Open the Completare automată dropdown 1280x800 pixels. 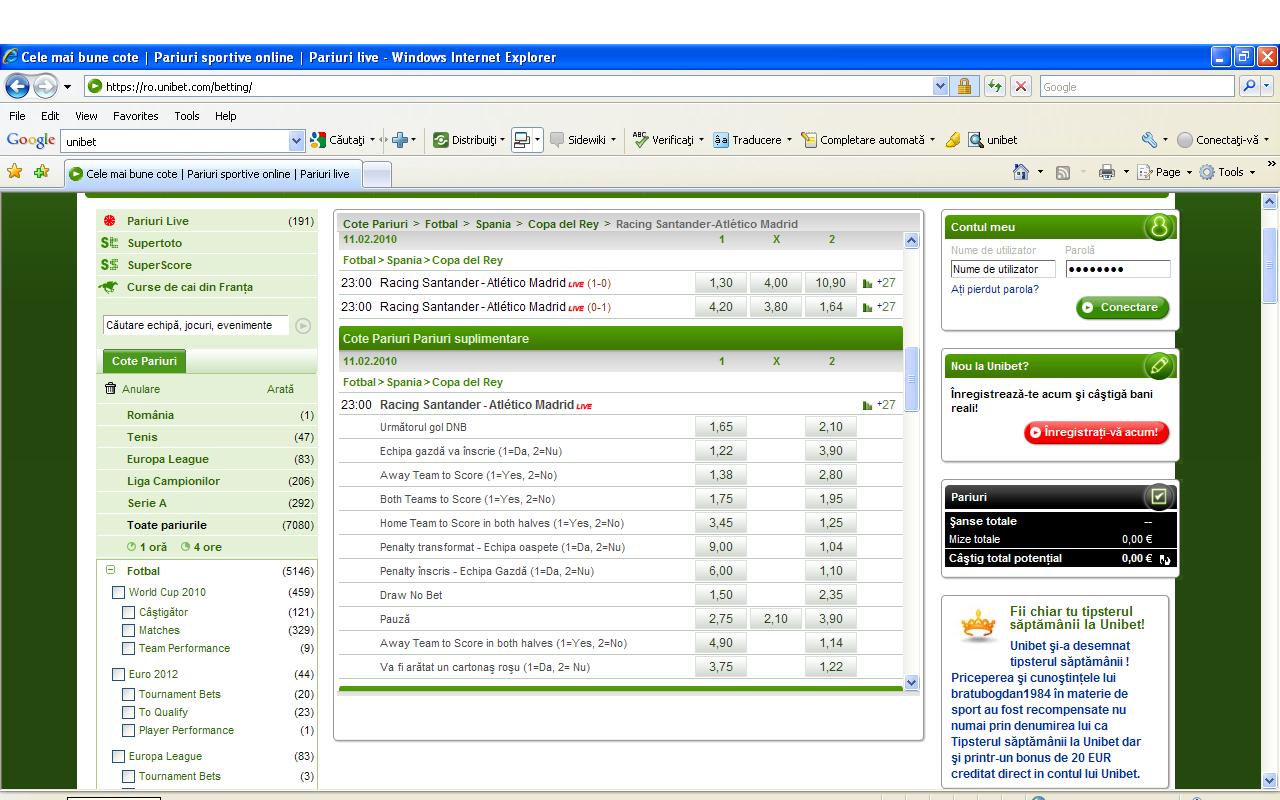[x=932, y=140]
